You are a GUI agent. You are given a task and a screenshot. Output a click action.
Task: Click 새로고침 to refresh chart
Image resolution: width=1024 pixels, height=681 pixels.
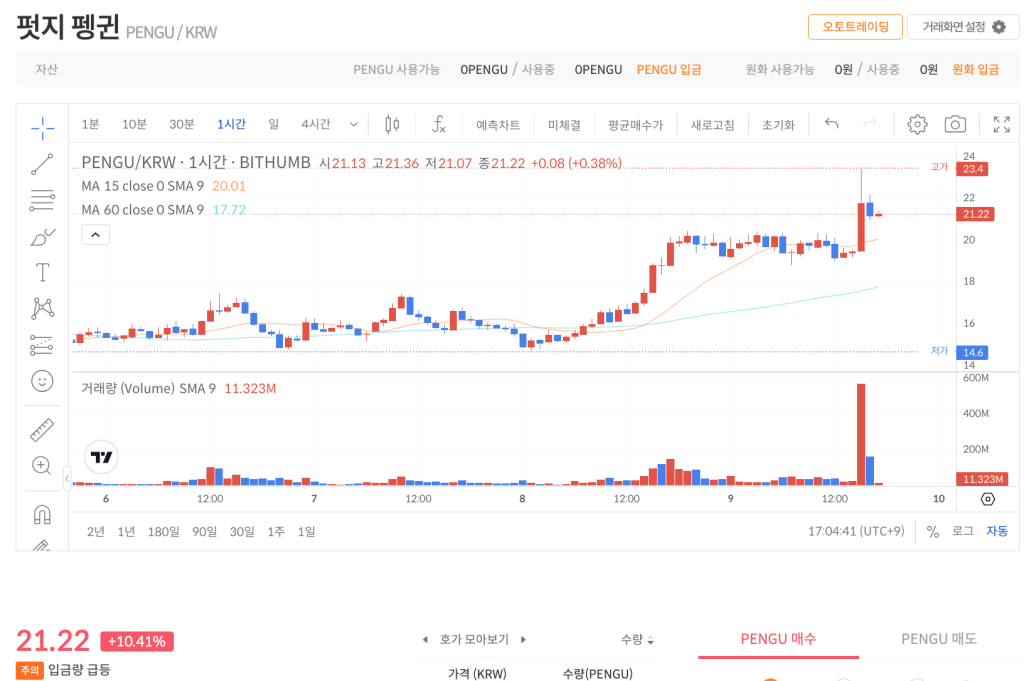tap(712, 125)
